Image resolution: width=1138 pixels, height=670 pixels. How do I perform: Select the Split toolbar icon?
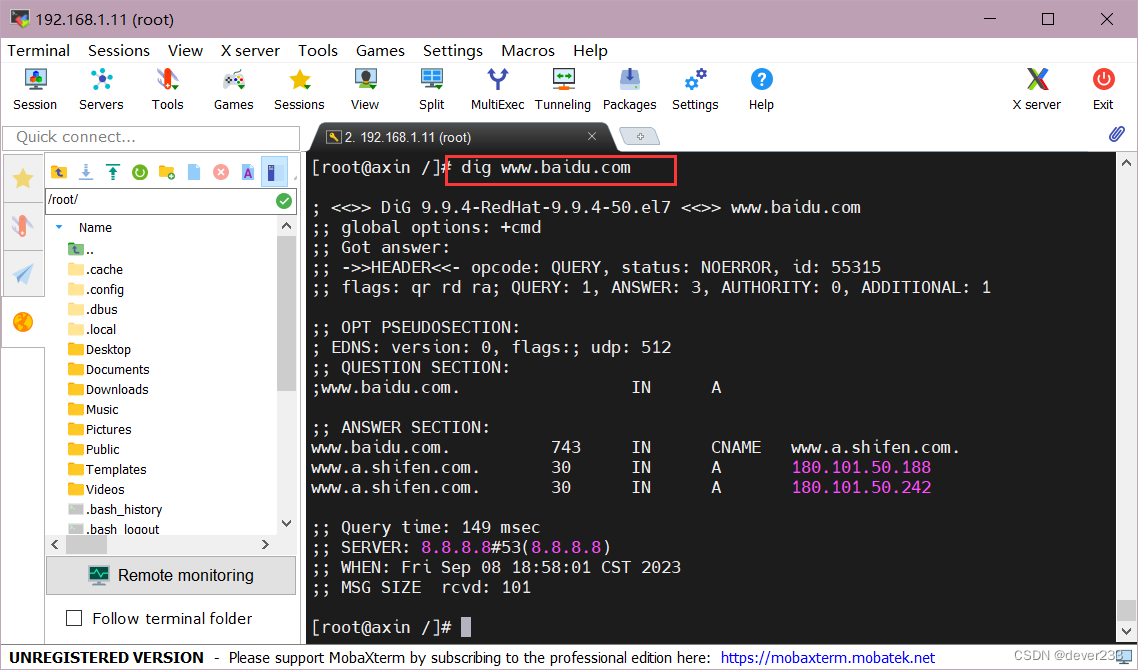[431, 89]
